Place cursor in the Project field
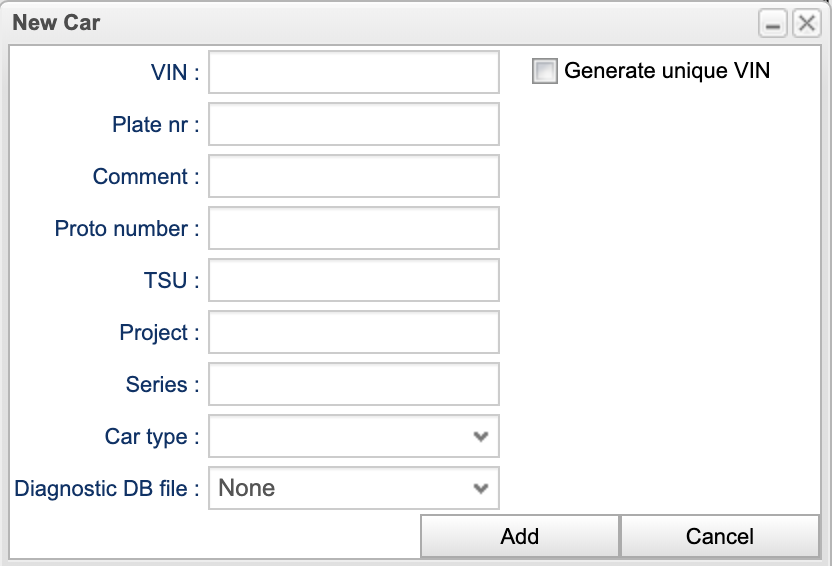Screen dimensions: 832x566 pos(354,332)
